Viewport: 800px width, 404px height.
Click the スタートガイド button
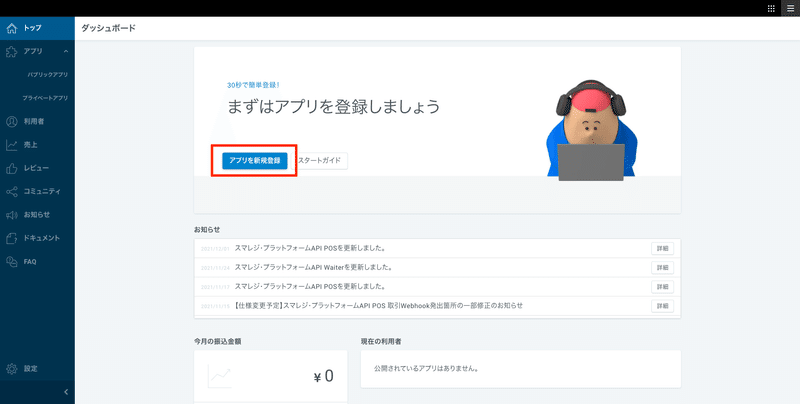click(x=320, y=161)
